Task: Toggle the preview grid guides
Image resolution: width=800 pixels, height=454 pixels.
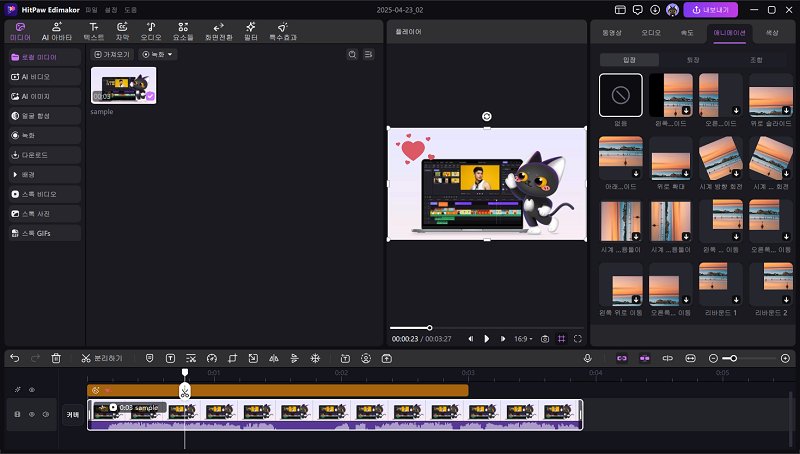Action: point(561,339)
